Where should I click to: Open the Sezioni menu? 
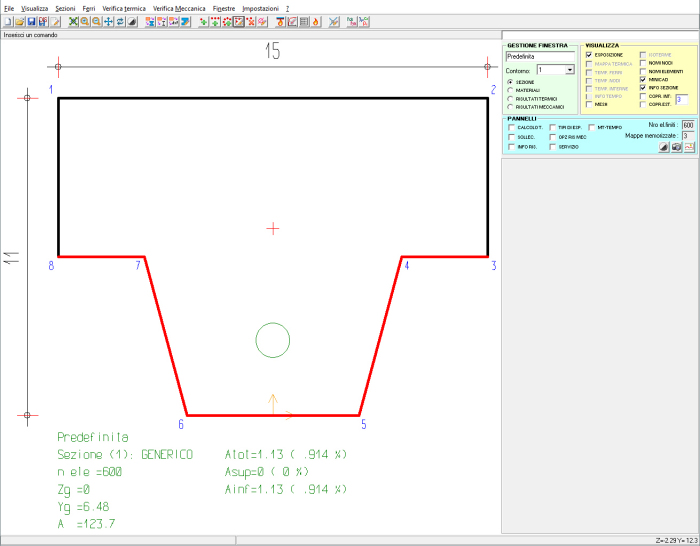click(65, 7)
